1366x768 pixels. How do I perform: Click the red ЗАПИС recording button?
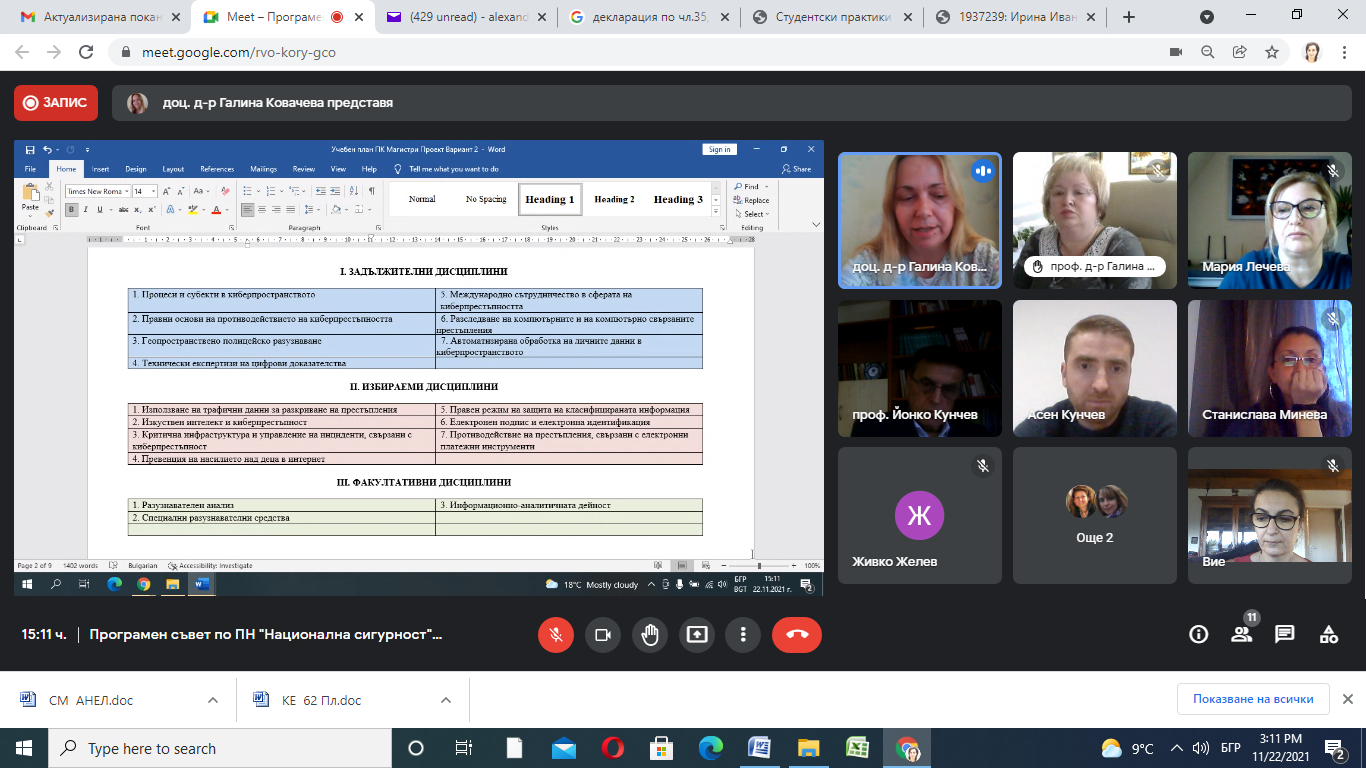(x=56, y=102)
